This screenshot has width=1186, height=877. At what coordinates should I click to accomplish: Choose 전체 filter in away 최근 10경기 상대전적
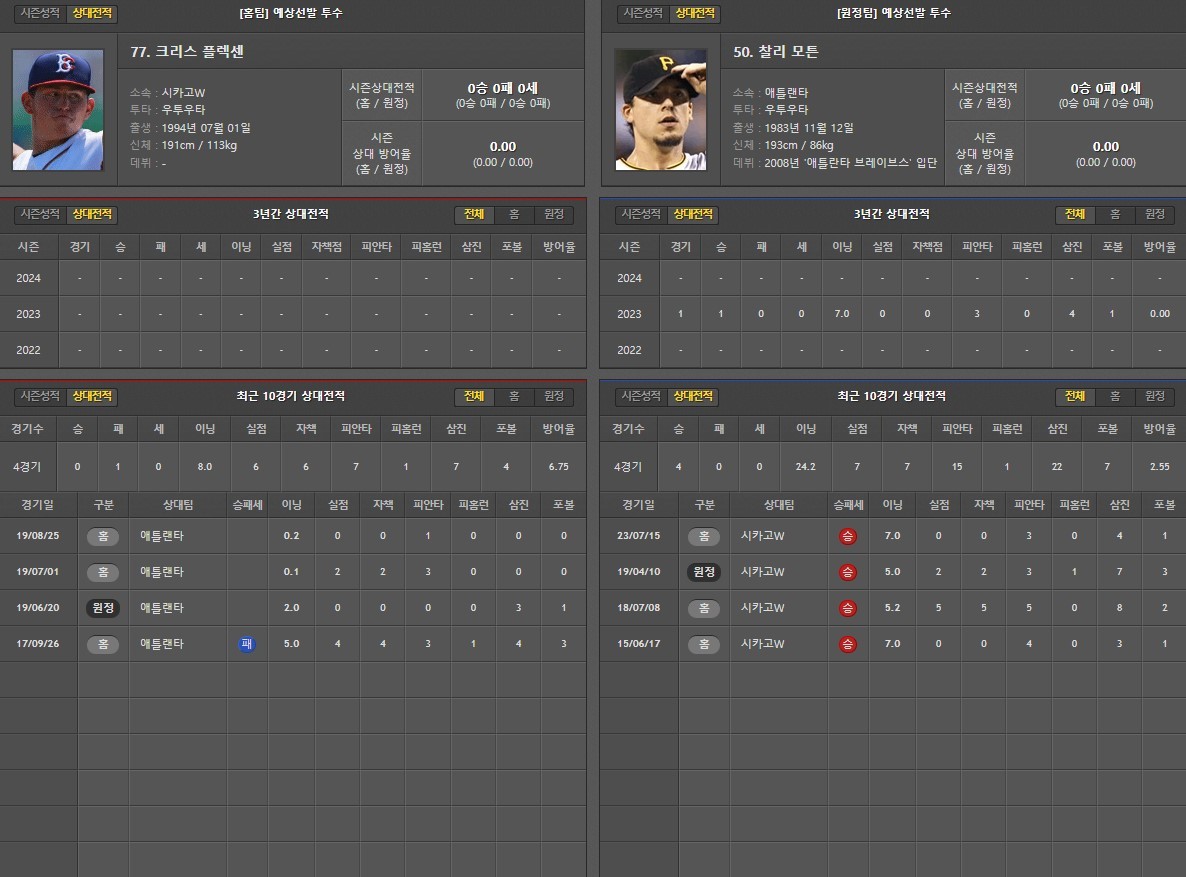pos(1075,396)
